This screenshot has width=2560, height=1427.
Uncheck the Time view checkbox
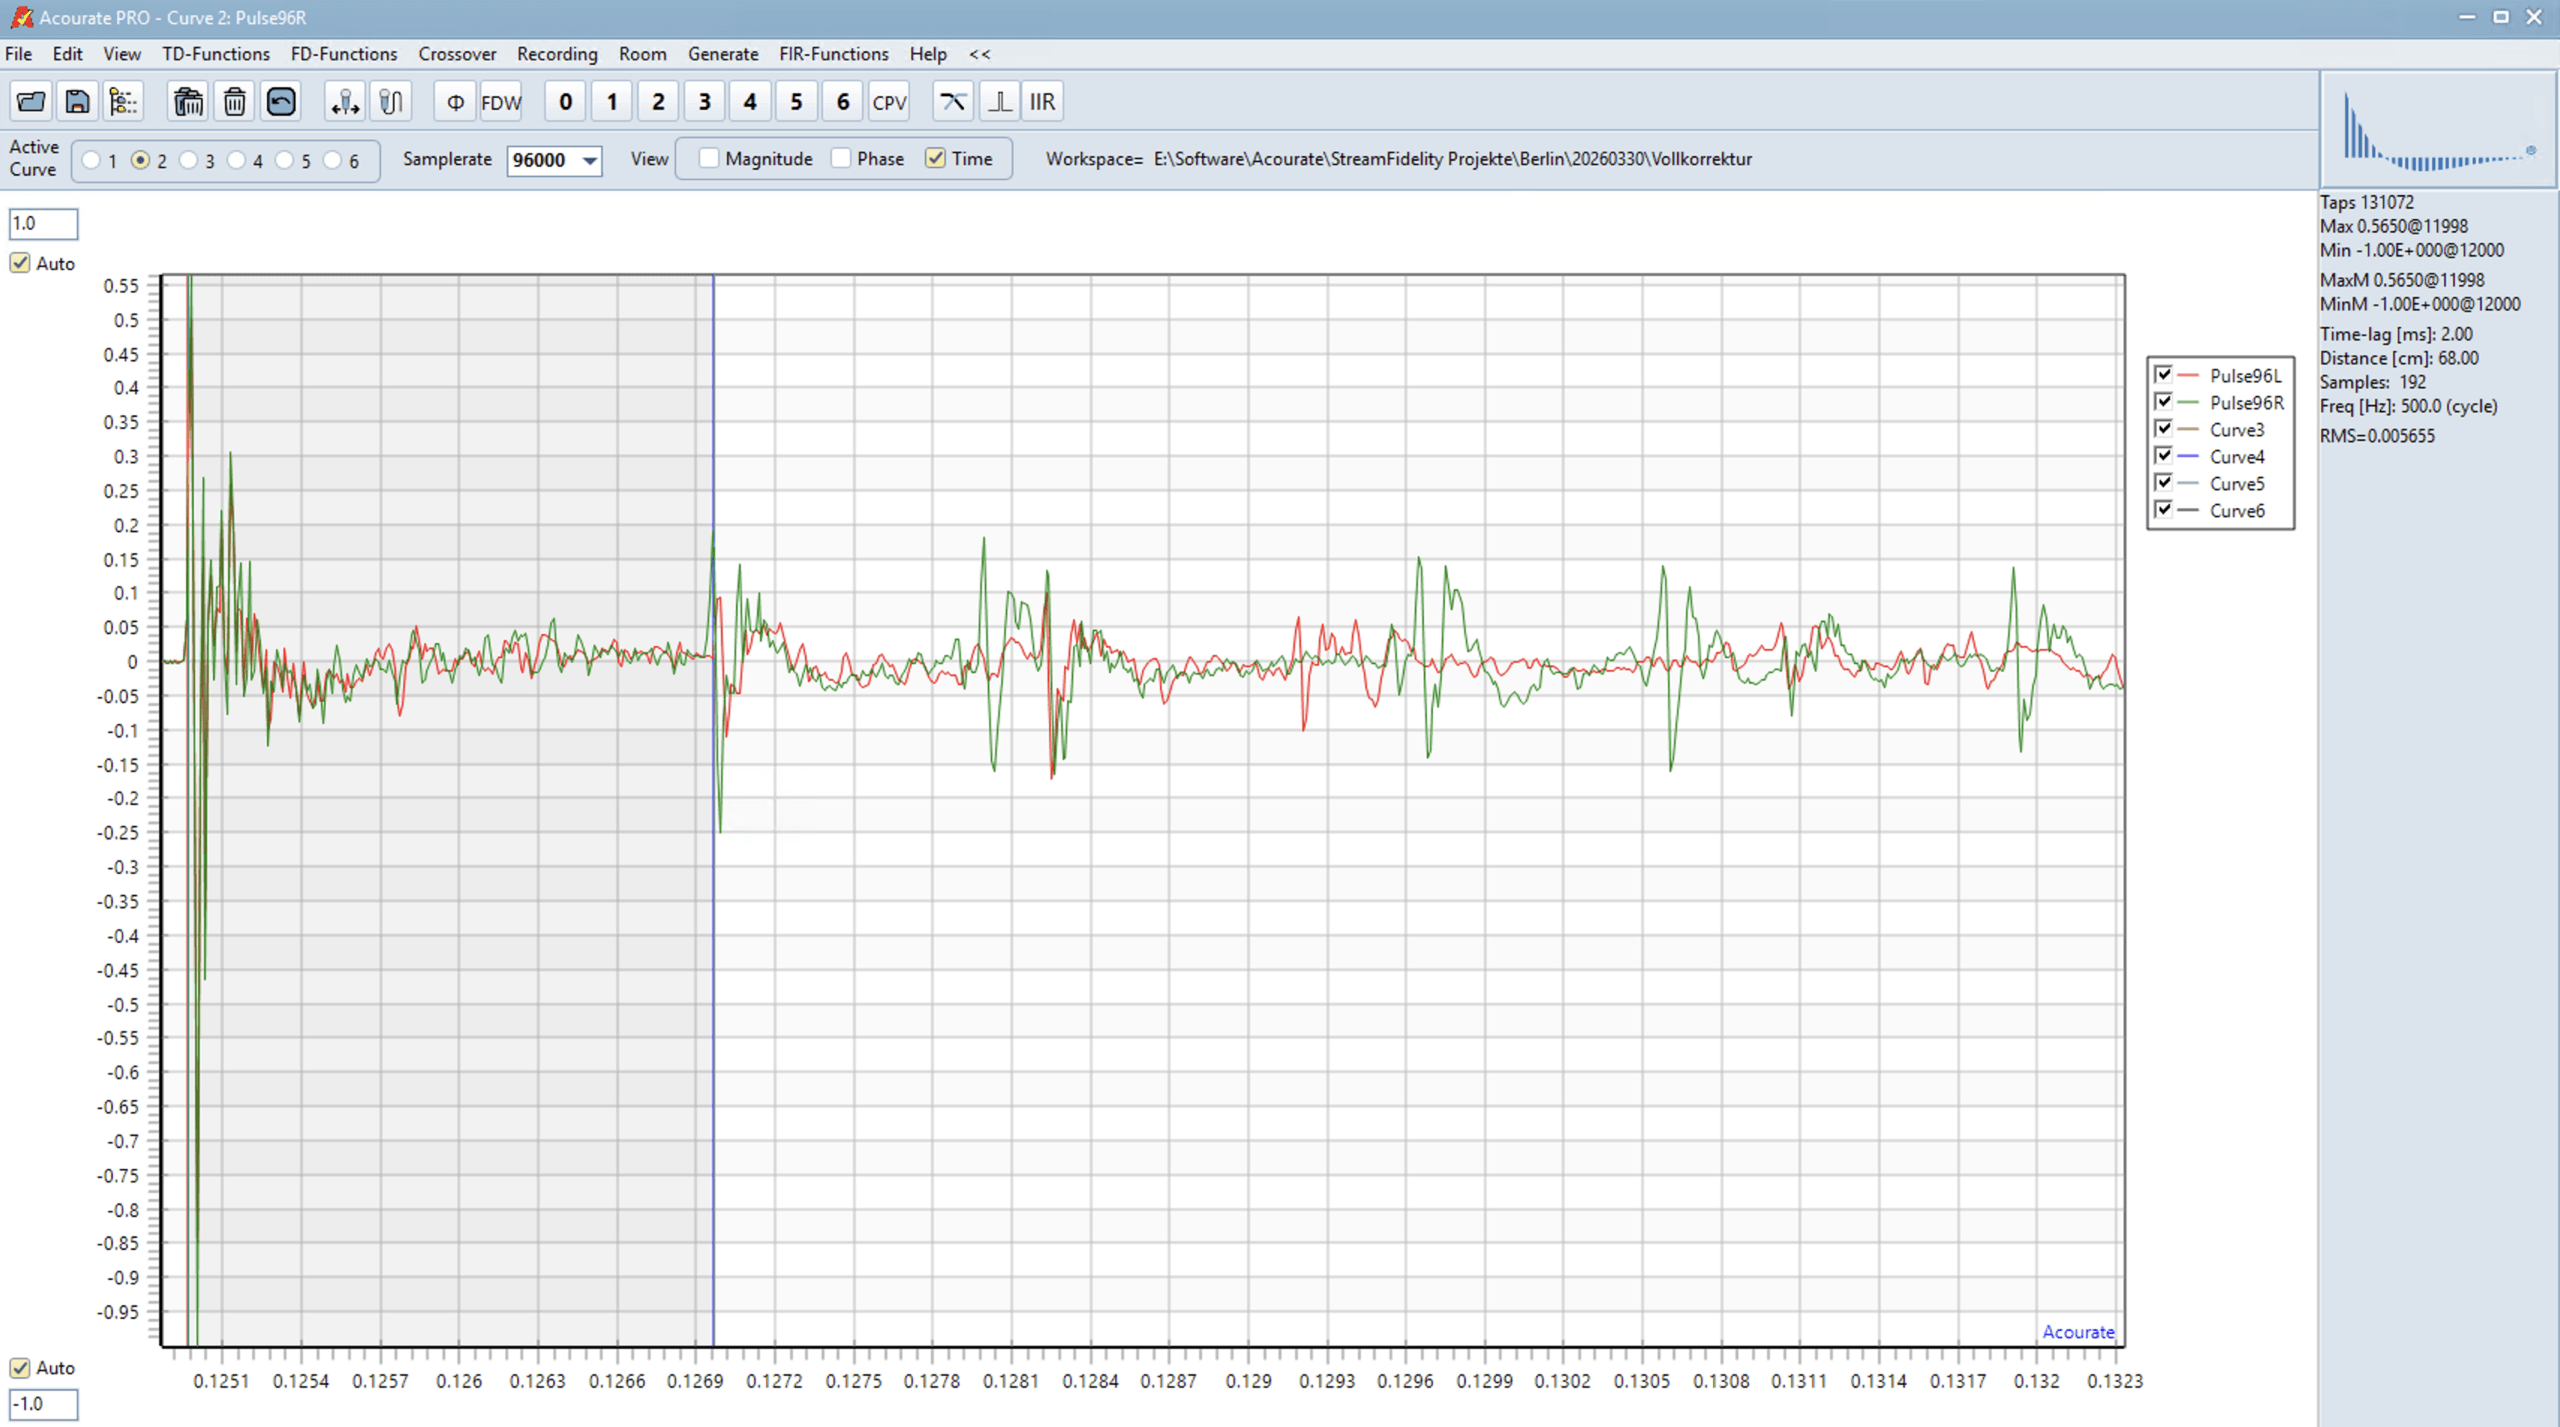pyautogui.click(x=935, y=159)
